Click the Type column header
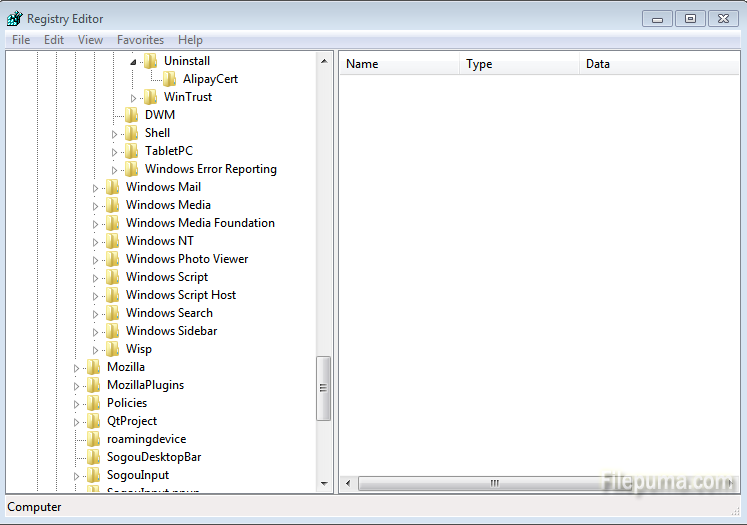The height and width of the screenshot is (525, 747). coord(519,64)
